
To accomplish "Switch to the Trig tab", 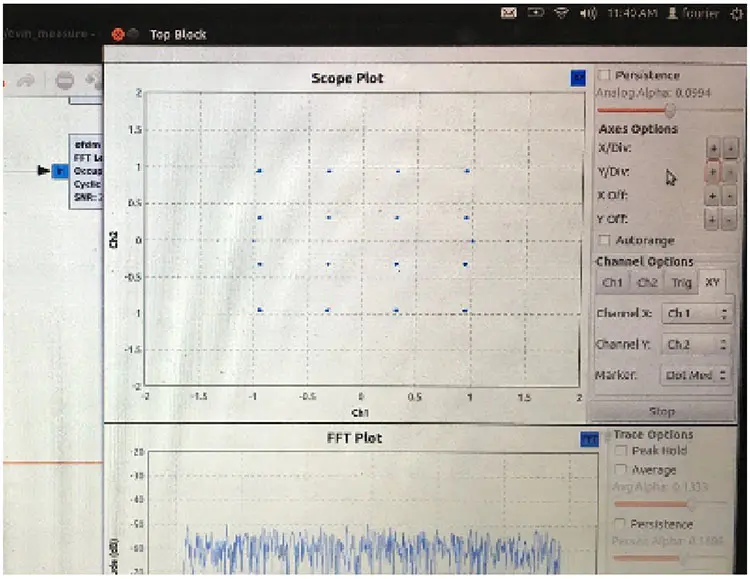I will pyautogui.click(x=681, y=283).
